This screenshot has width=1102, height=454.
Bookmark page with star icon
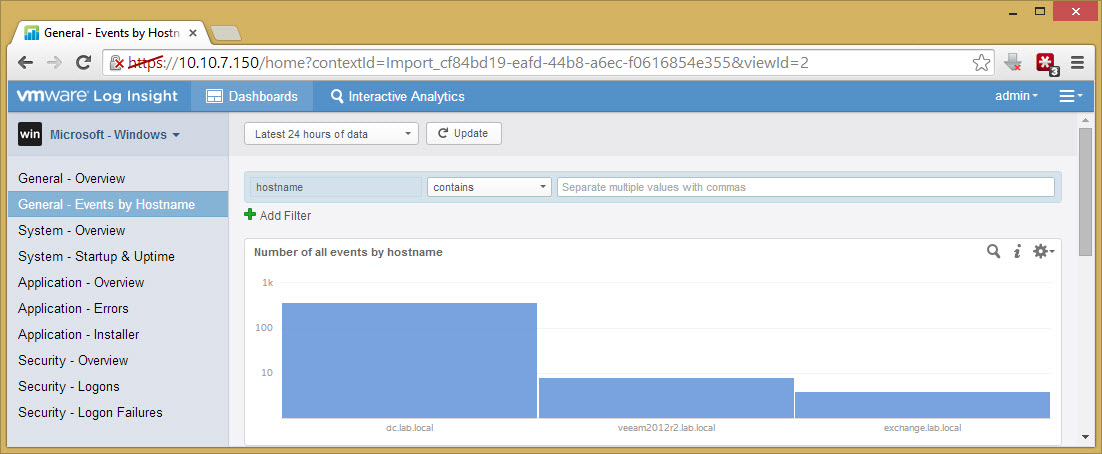(981, 63)
